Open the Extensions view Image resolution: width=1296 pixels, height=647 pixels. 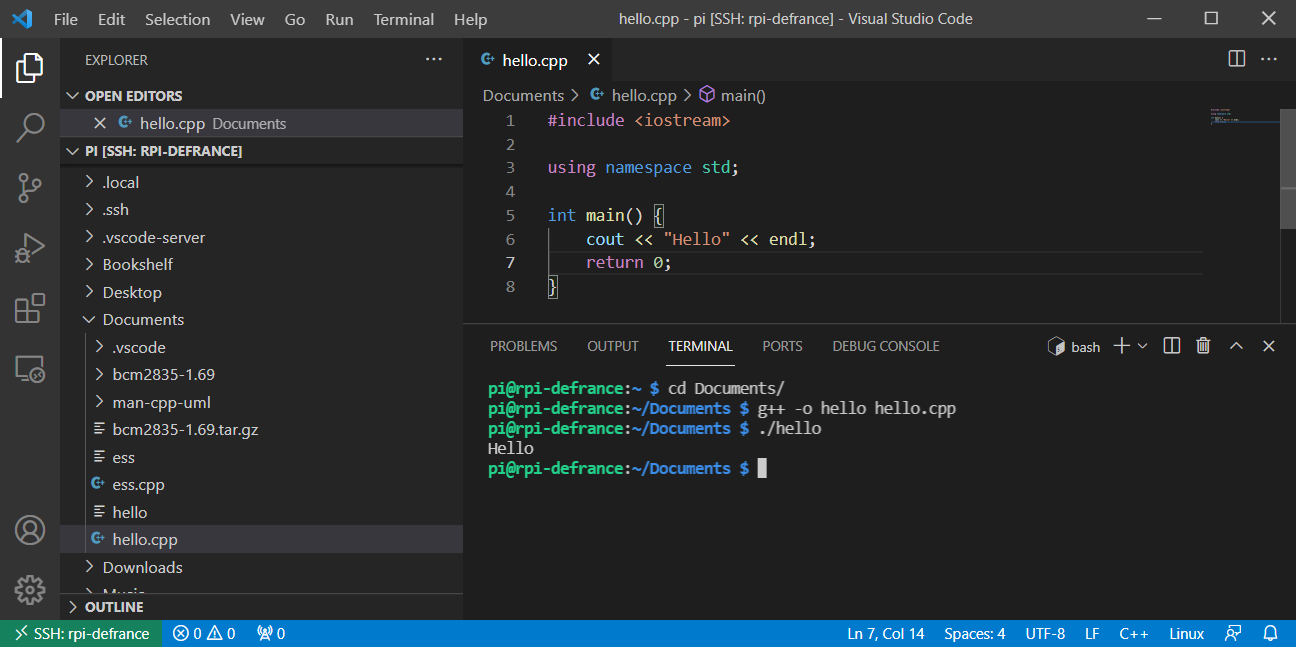click(30, 308)
